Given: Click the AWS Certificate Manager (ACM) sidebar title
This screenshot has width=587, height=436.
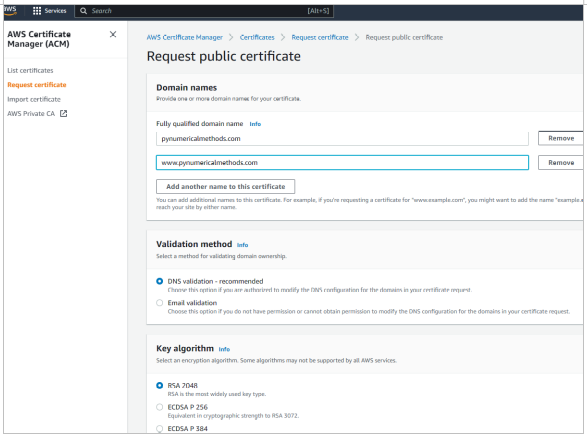Looking at the screenshot, I should point(39,39).
